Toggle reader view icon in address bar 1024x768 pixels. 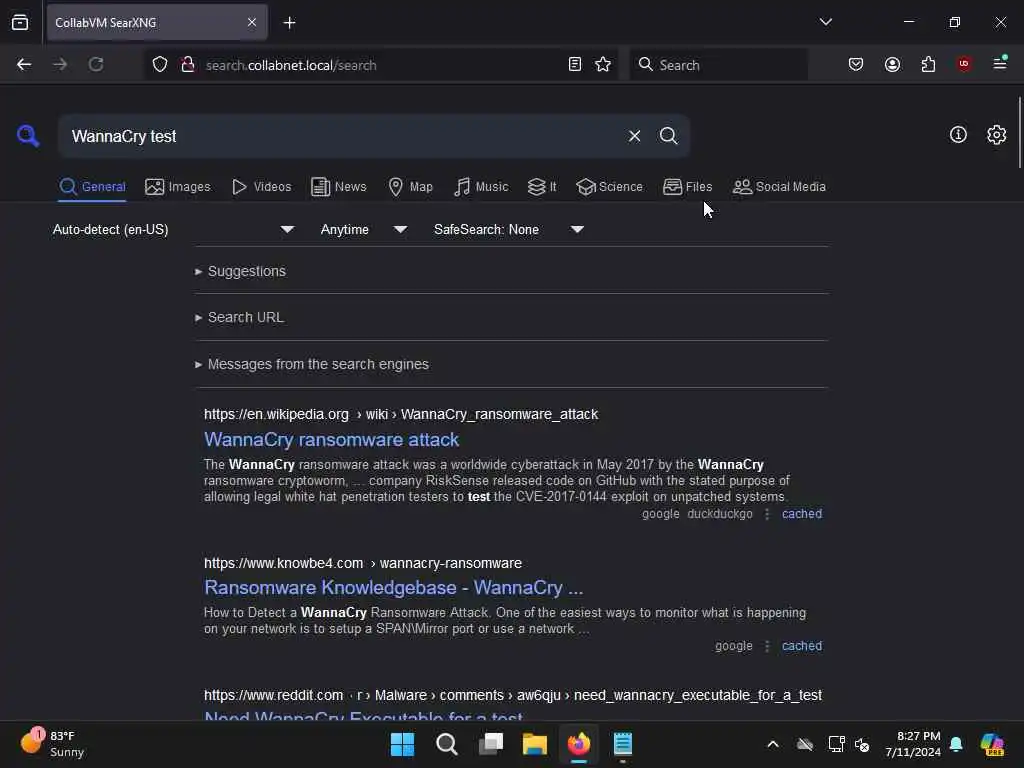pyautogui.click(x=575, y=64)
